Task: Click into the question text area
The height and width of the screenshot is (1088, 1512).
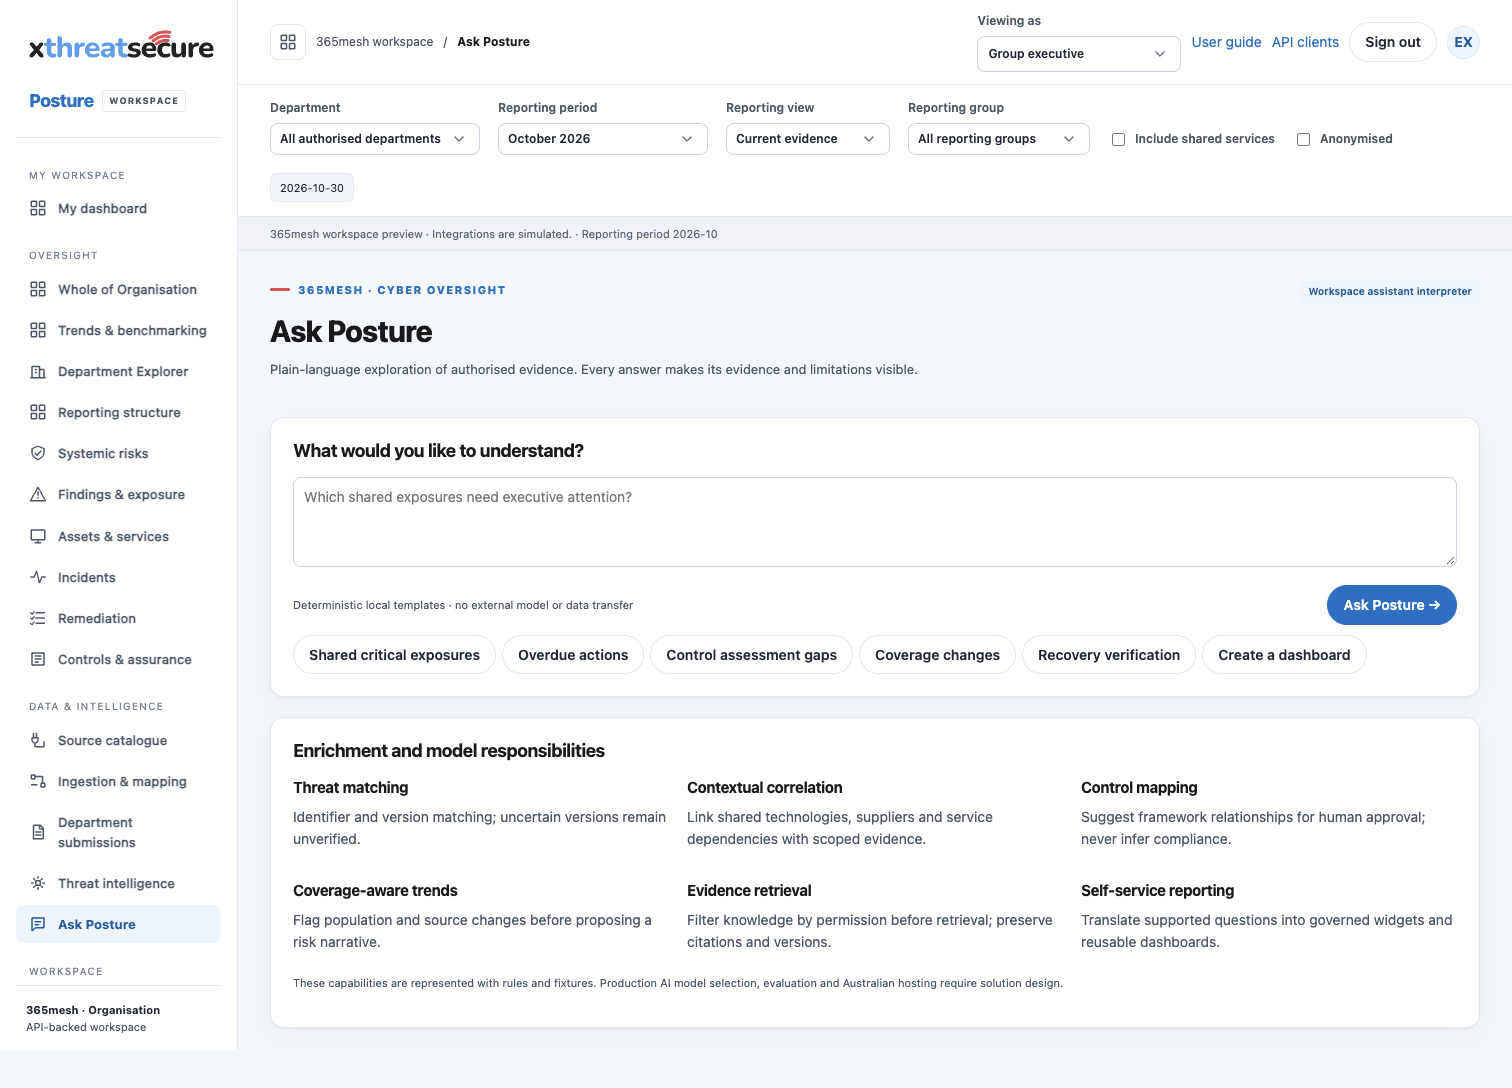Action: (x=874, y=522)
